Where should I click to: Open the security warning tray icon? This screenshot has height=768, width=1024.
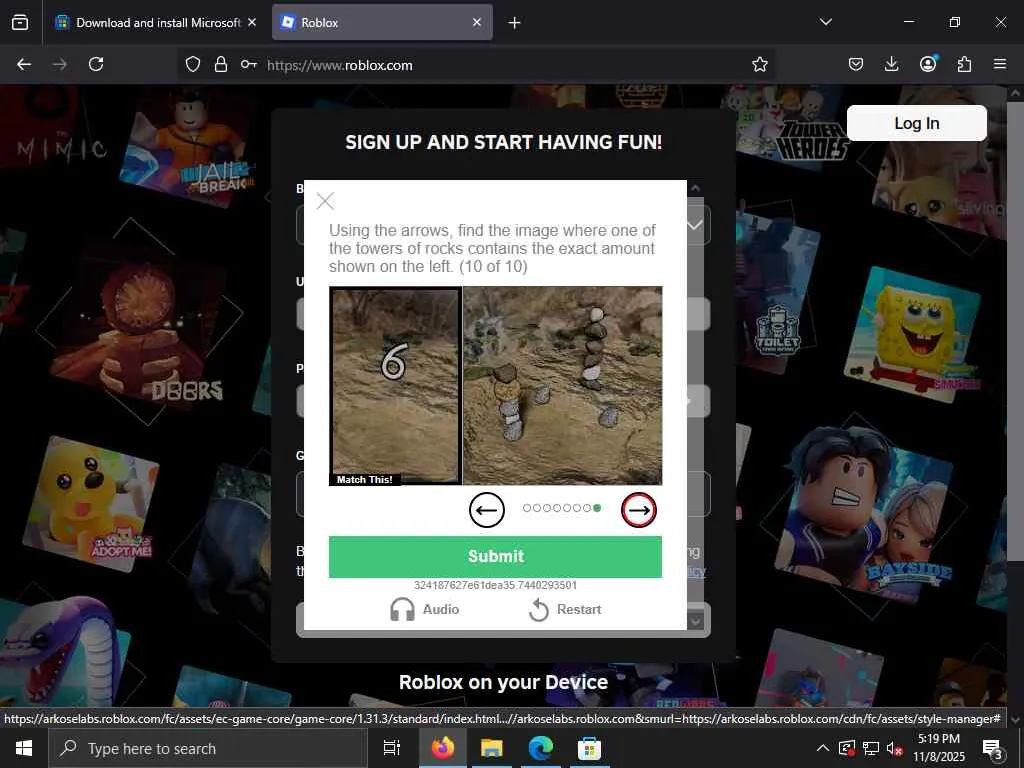[x=846, y=748]
